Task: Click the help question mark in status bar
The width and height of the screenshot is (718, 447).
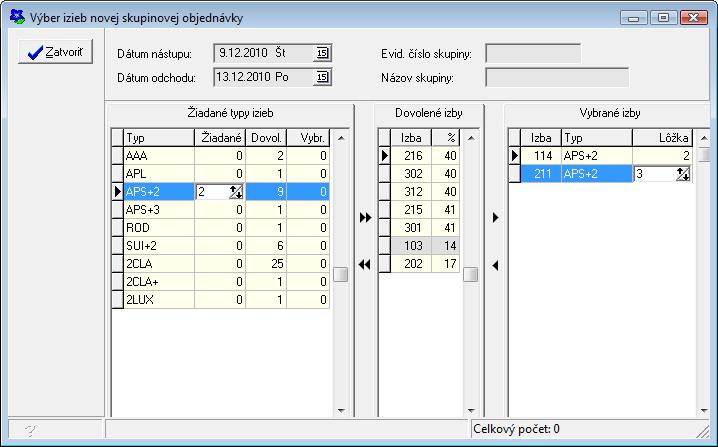Action: click(30, 430)
